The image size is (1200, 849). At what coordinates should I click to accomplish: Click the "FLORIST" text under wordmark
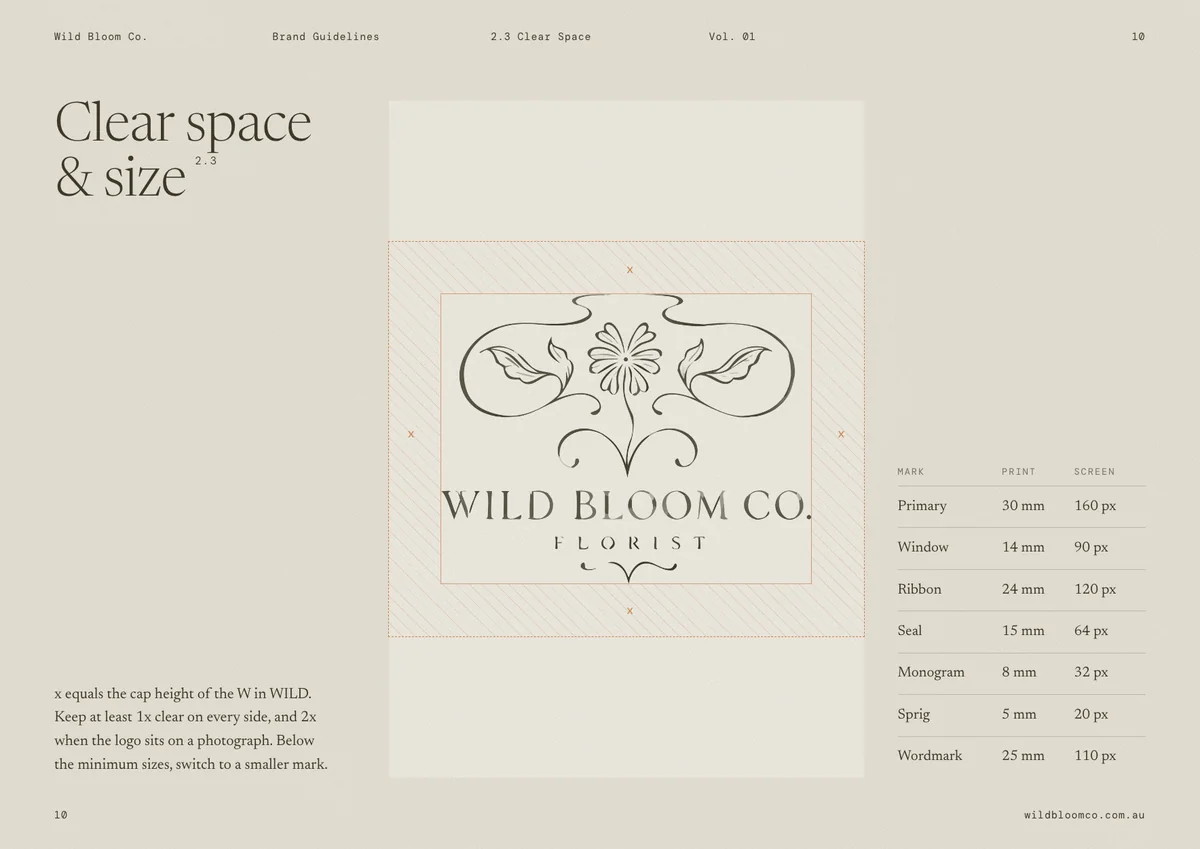click(630, 543)
